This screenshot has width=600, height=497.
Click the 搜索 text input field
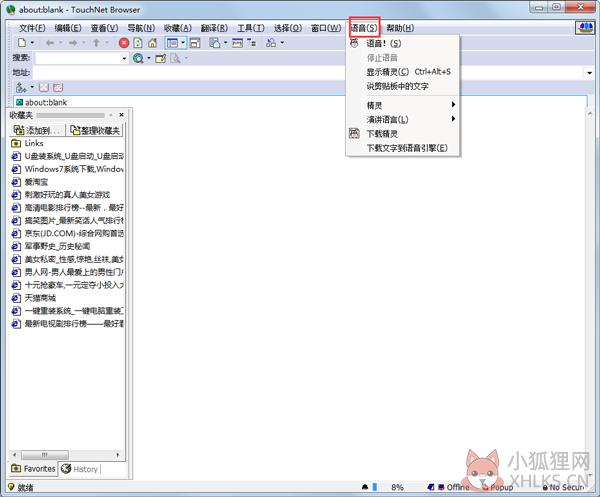[x=78, y=59]
